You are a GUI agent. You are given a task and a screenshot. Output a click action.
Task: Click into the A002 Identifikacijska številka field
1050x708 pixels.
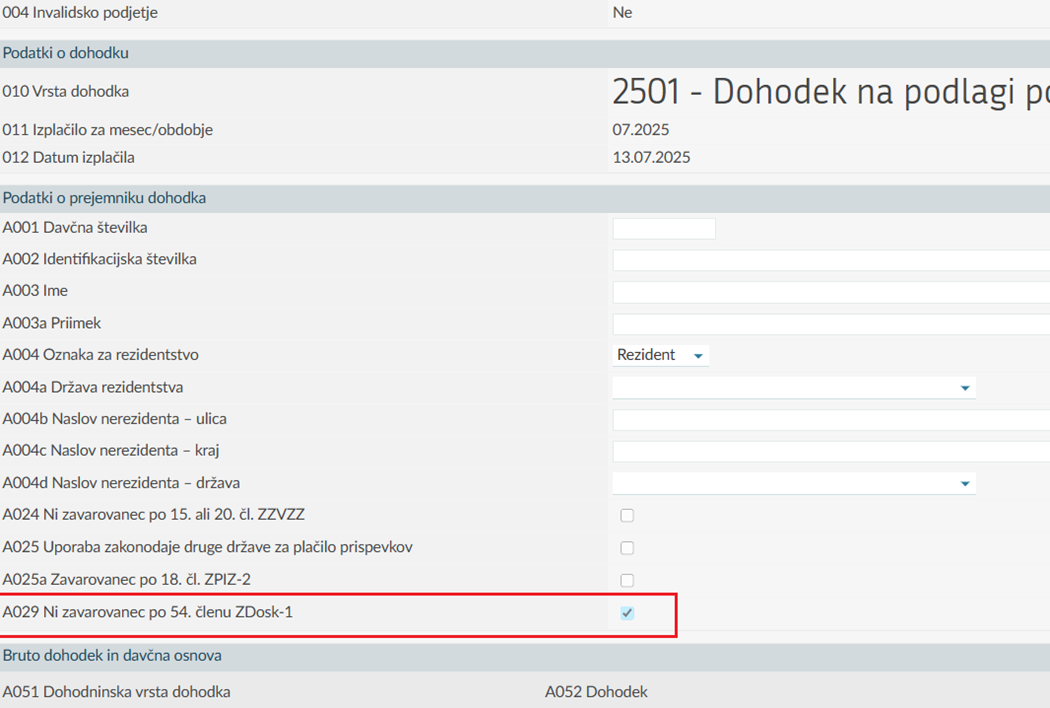coord(831,260)
